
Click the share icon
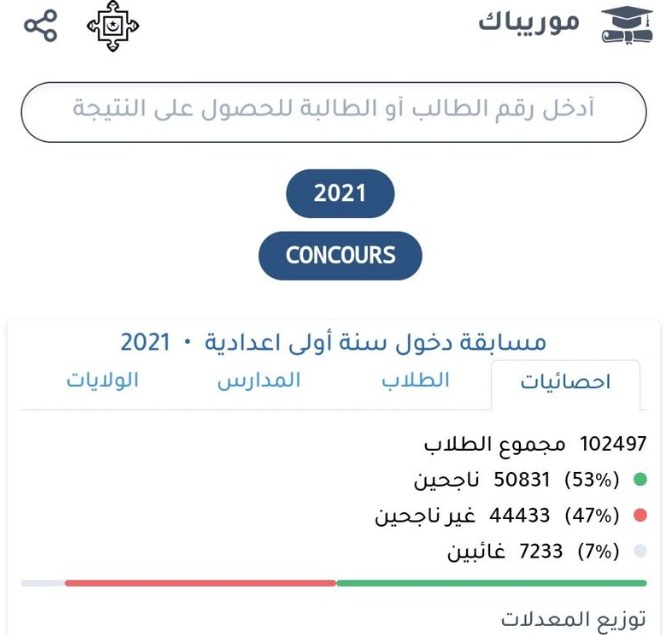point(40,26)
